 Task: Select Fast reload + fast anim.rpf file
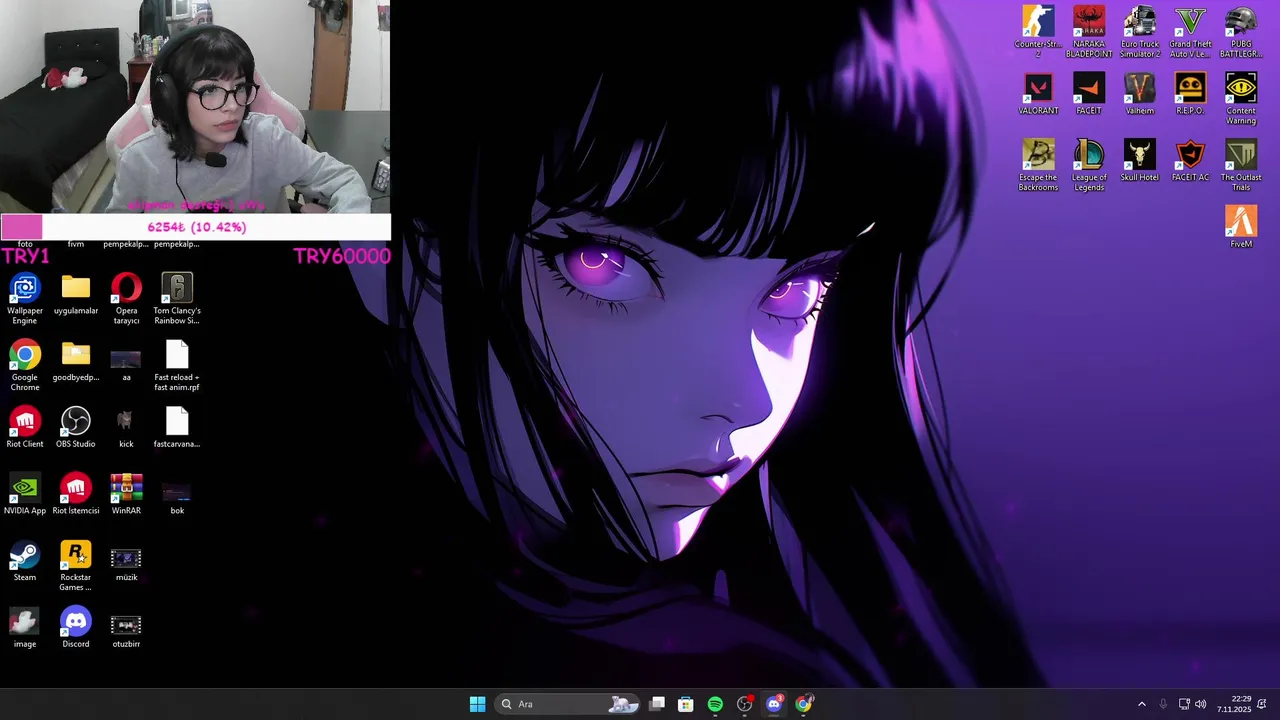(177, 366)
